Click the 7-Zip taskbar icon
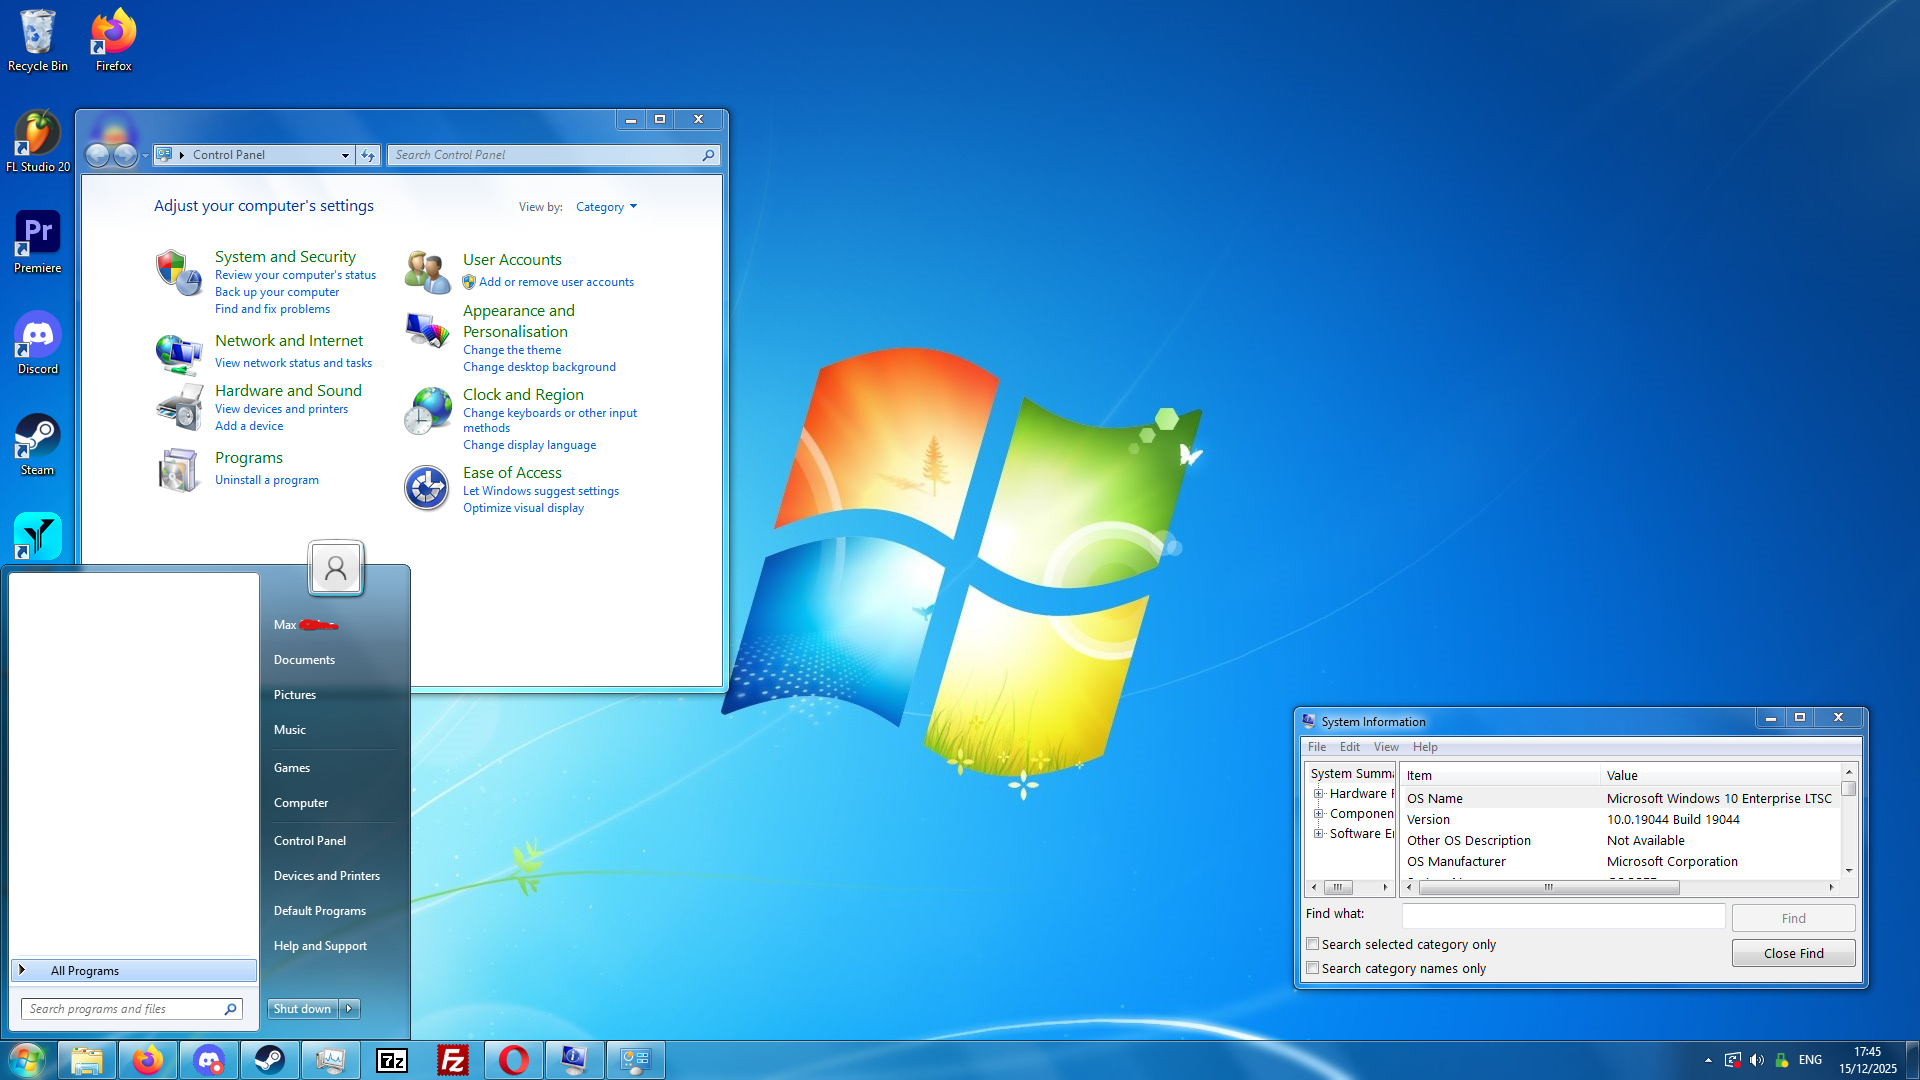 (x=392, y=1060)
